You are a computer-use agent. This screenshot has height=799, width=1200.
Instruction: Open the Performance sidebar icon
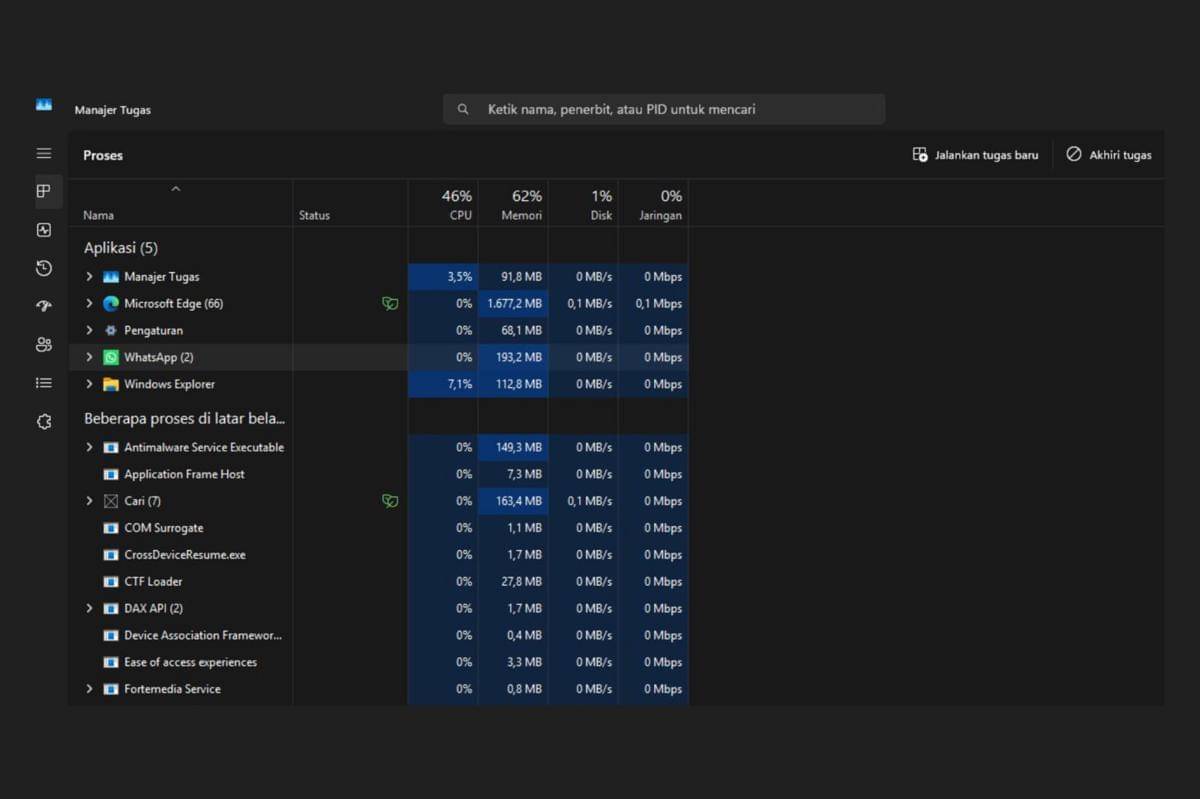(x=44, y=230)
